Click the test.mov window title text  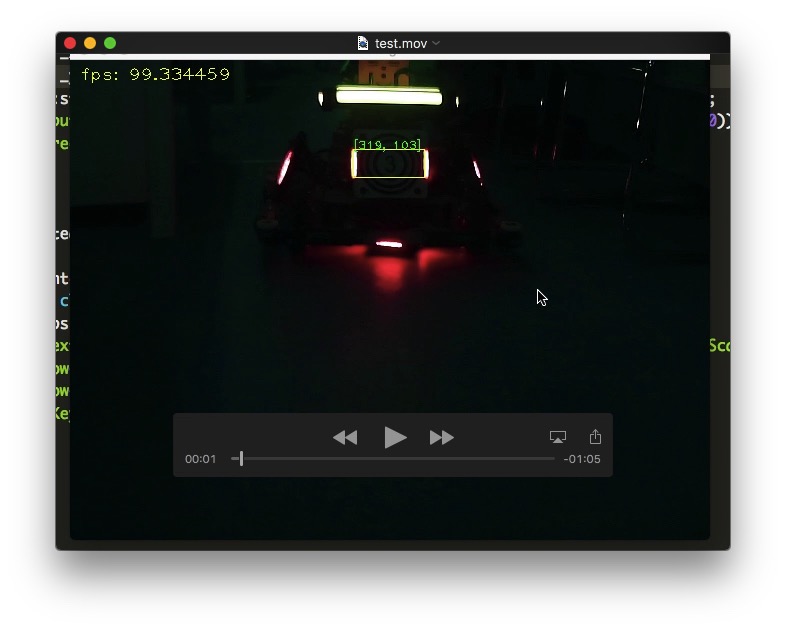pos(401,44)
